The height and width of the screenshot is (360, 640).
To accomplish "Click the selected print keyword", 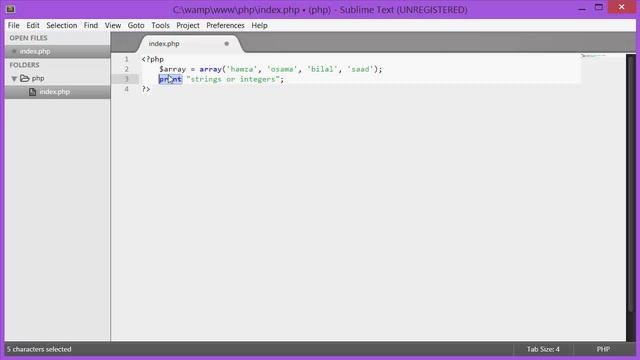I will point(170,79).
